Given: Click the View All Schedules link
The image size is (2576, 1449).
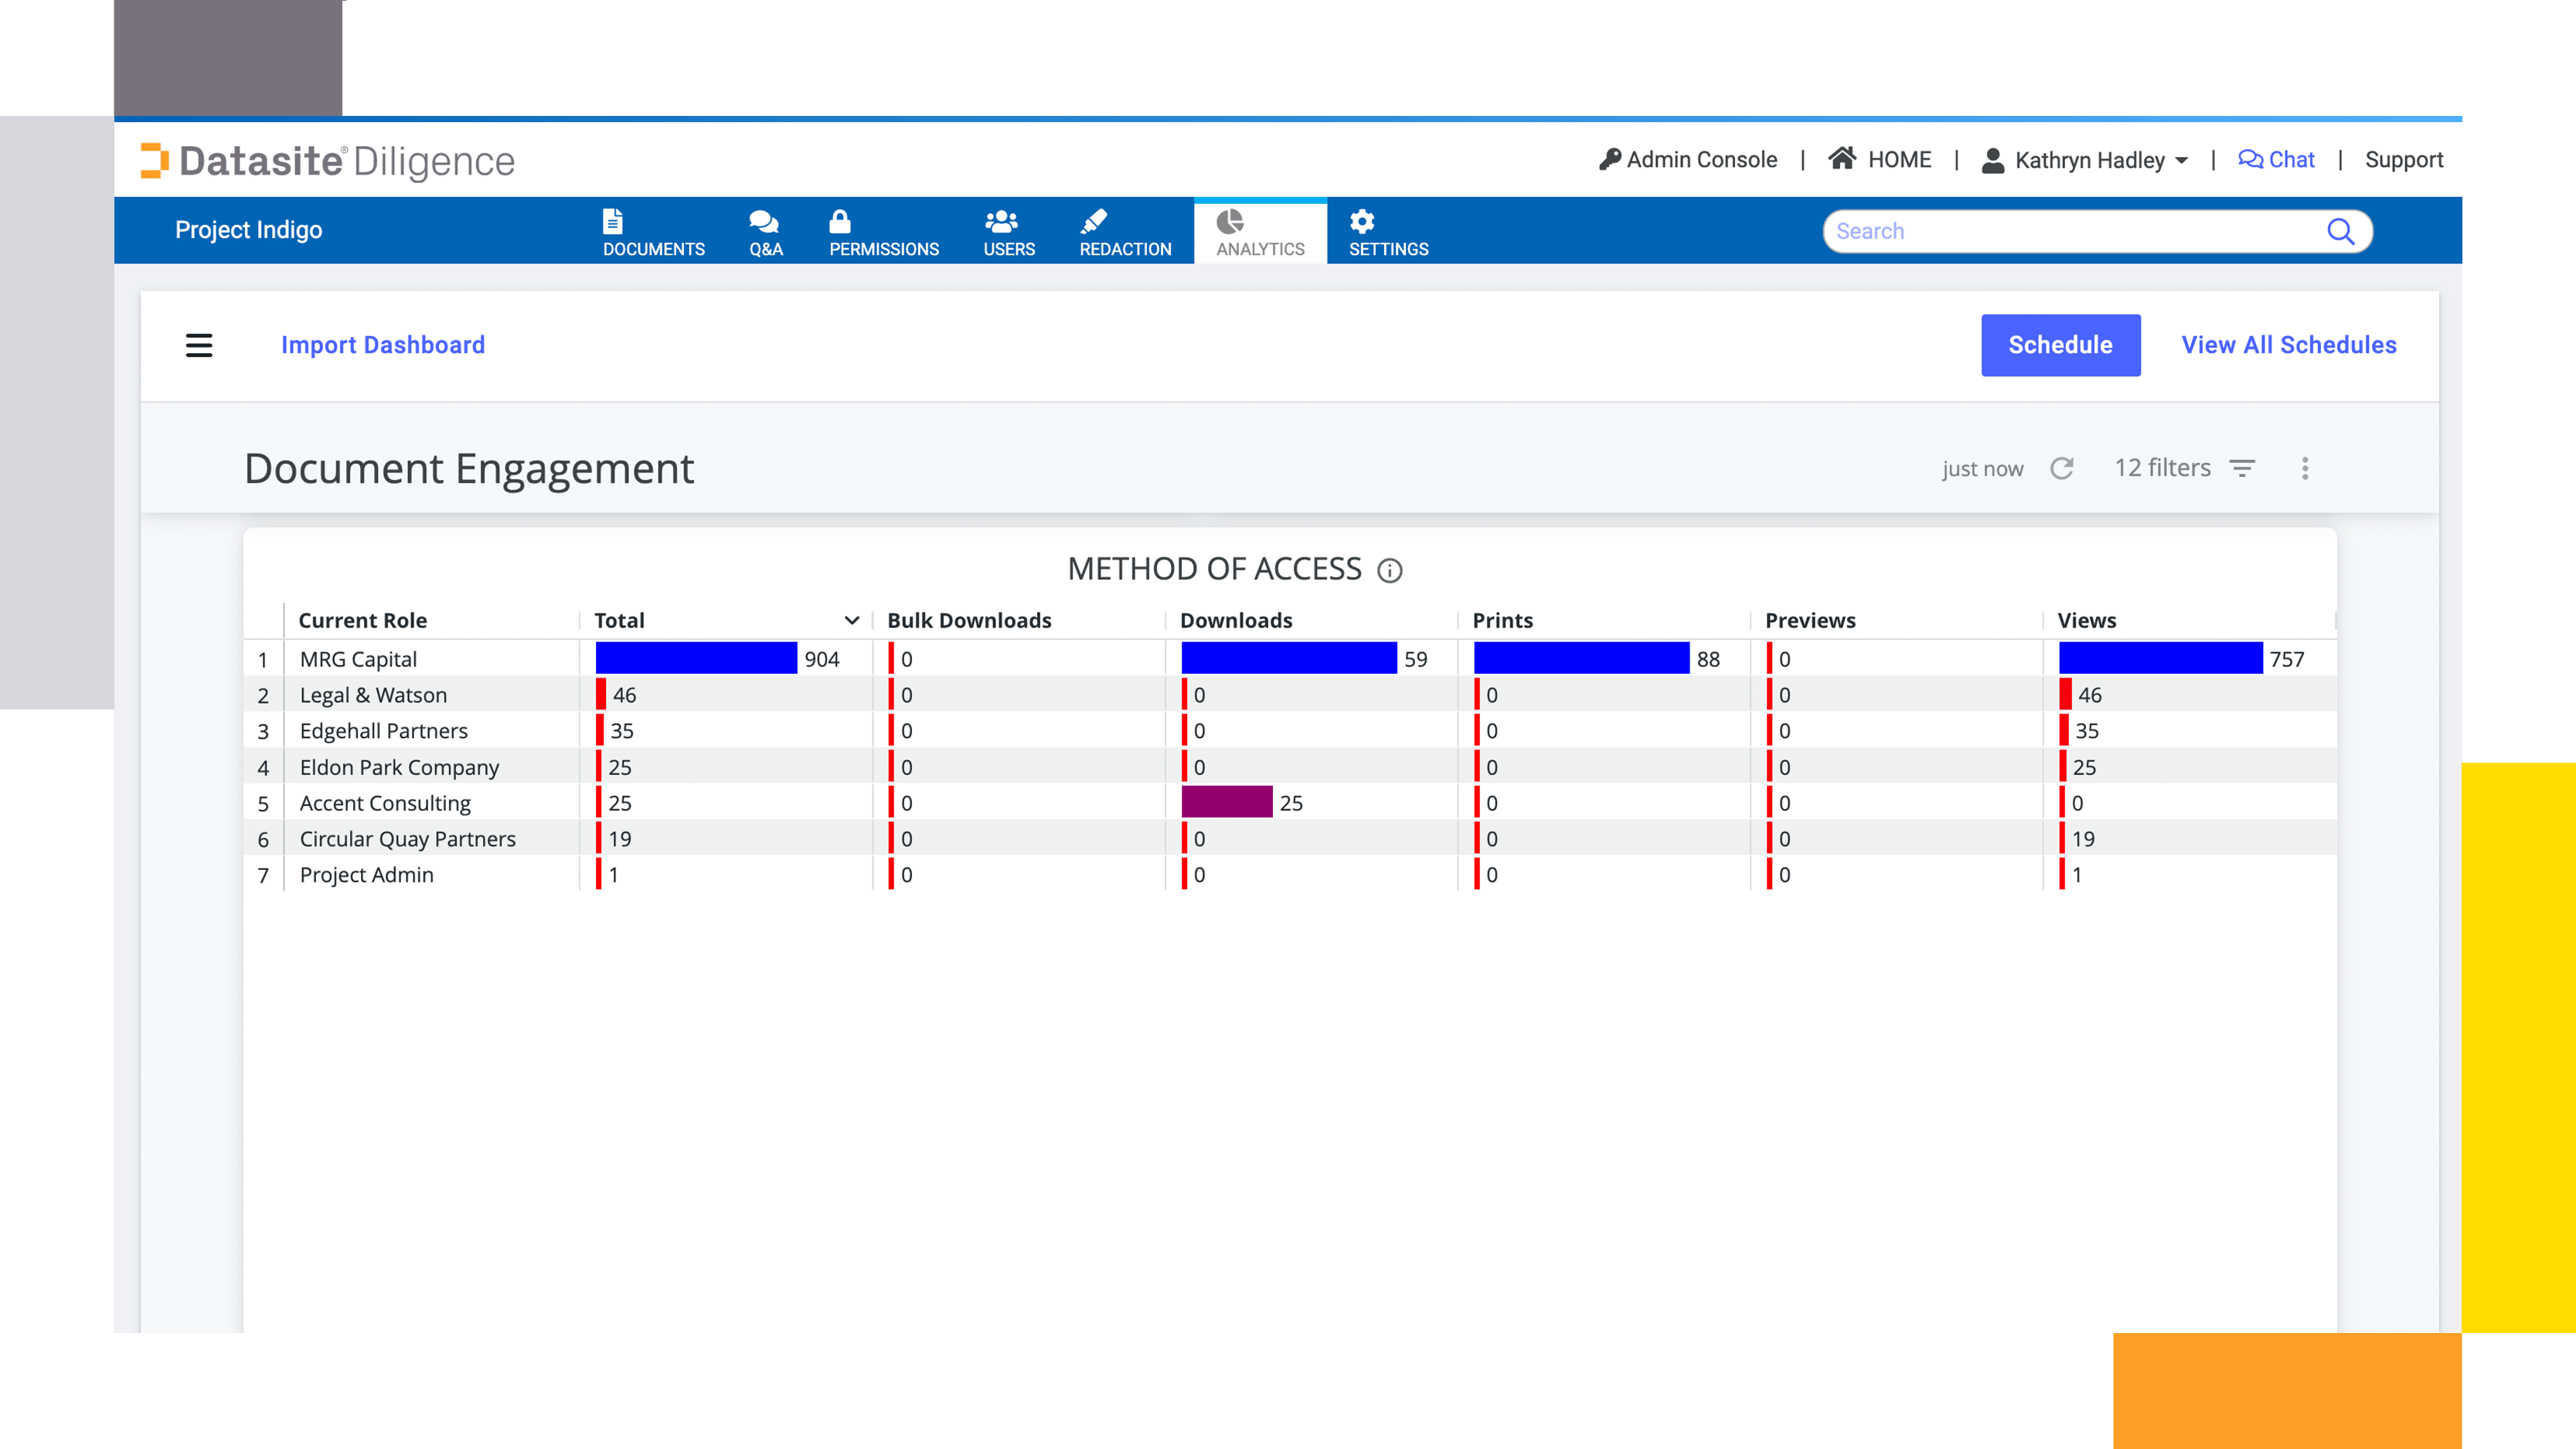Looking at the screenshot, I should 2288,345.
